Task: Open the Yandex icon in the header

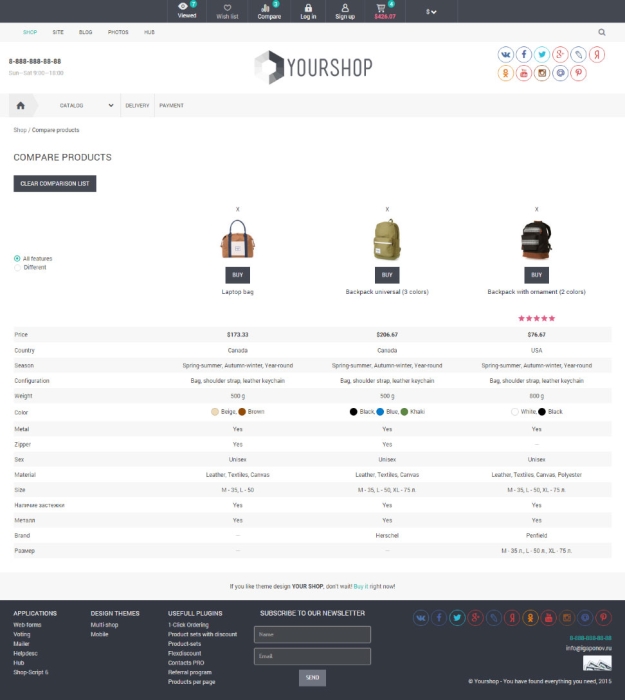Action: click(x=597, y=55)
